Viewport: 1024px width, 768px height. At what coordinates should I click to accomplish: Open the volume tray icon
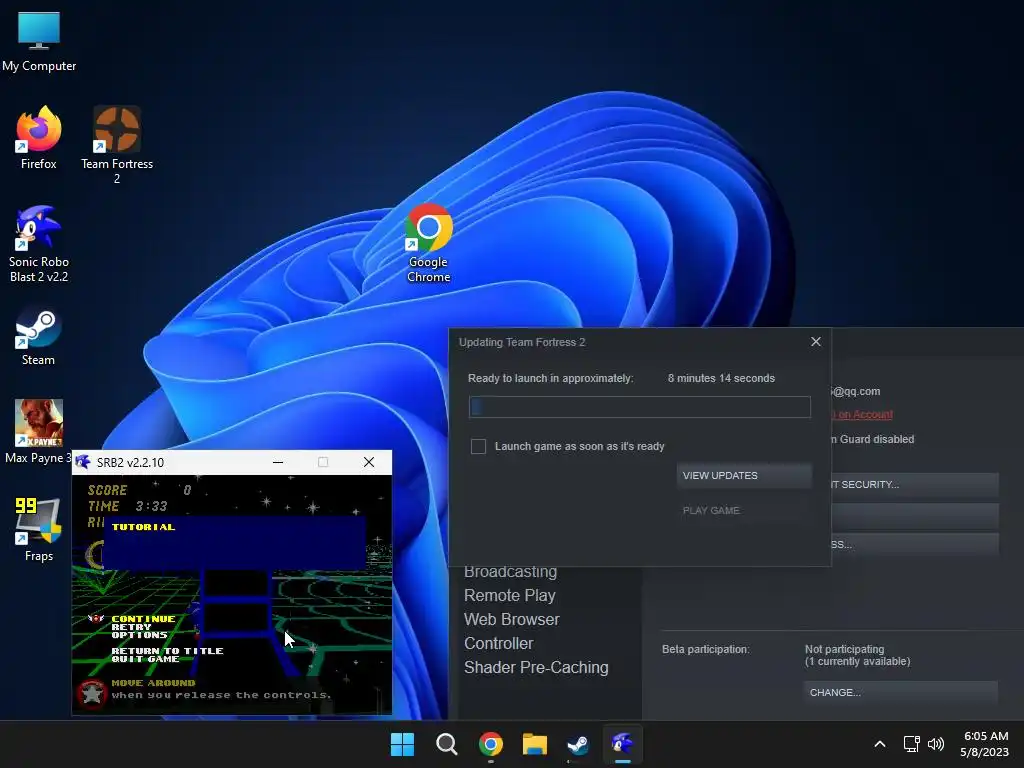[936, 744]
